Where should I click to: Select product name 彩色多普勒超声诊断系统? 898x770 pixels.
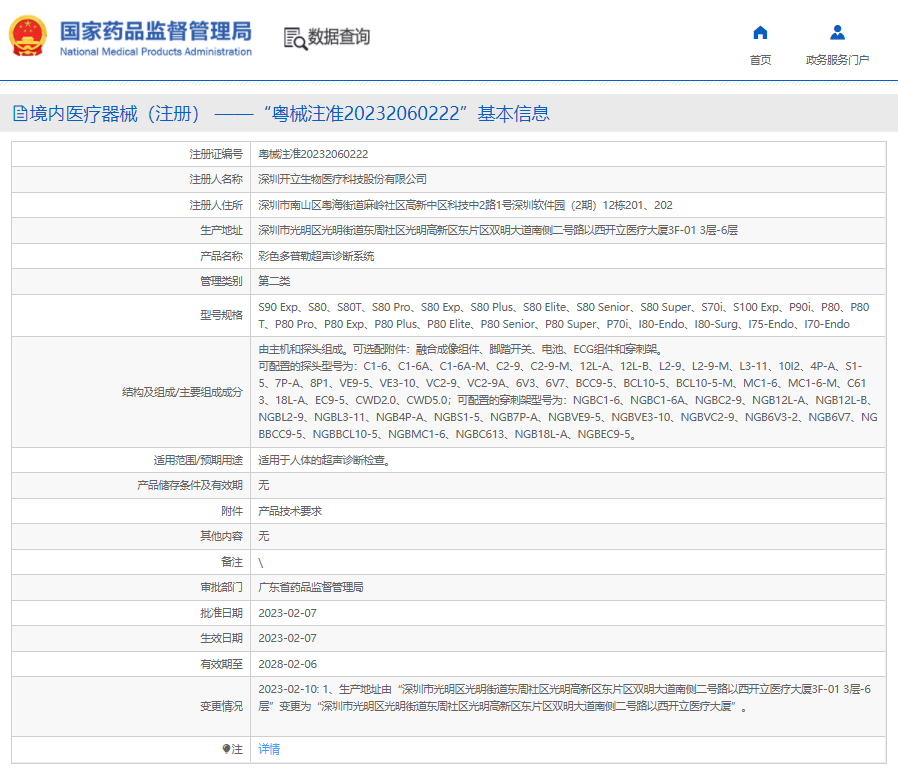coord(316,256)
